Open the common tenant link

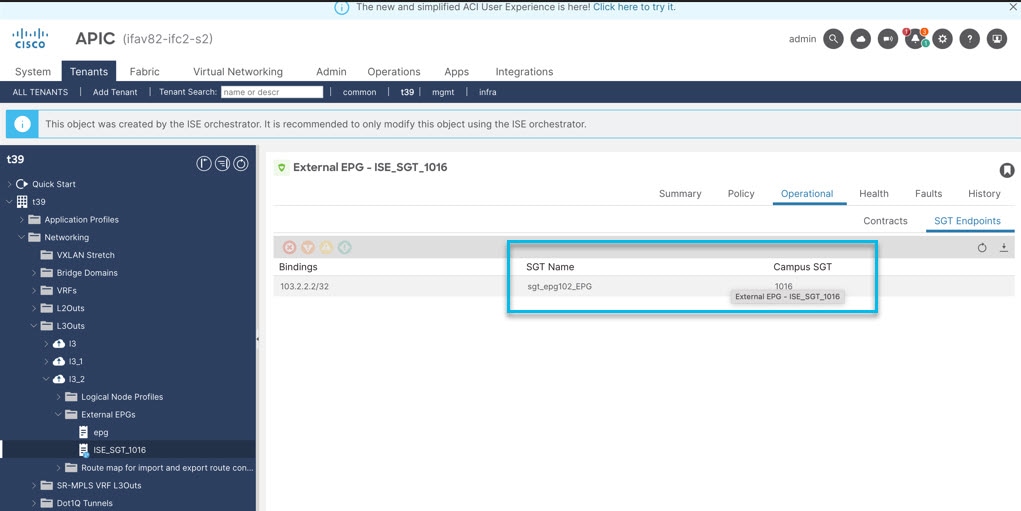pos(359,92)
